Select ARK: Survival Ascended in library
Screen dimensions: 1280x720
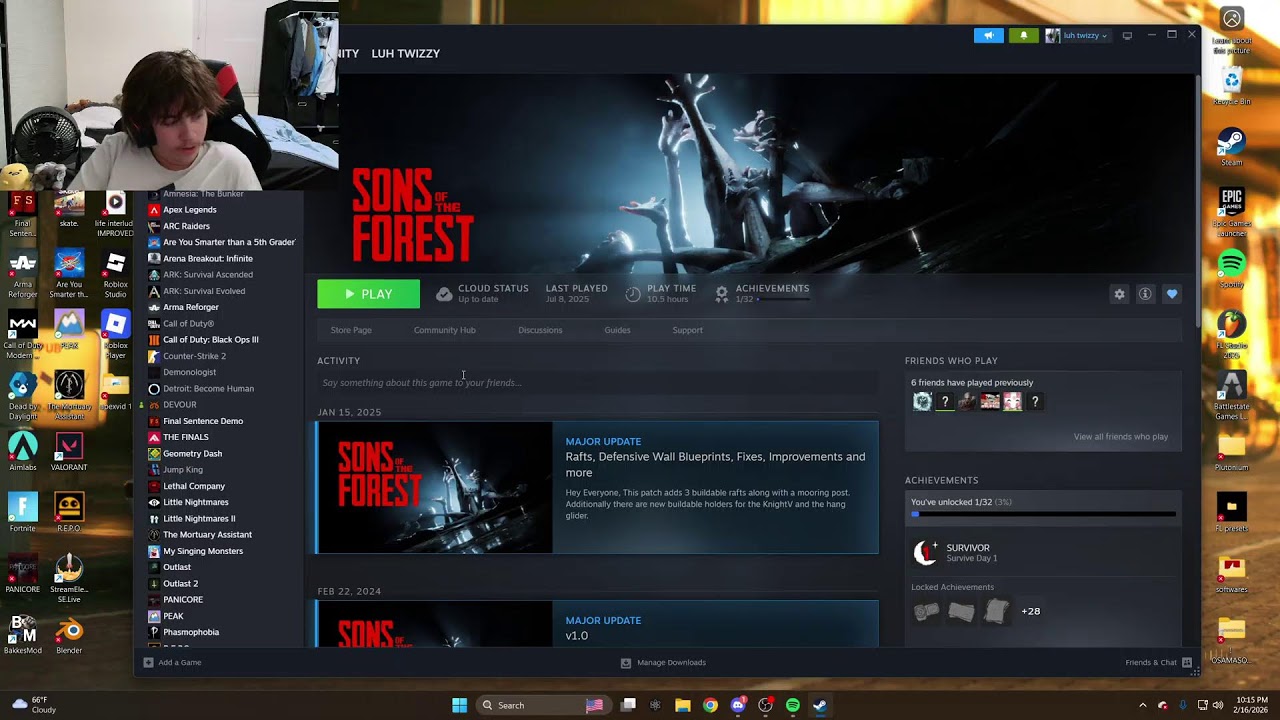(208, 274)
